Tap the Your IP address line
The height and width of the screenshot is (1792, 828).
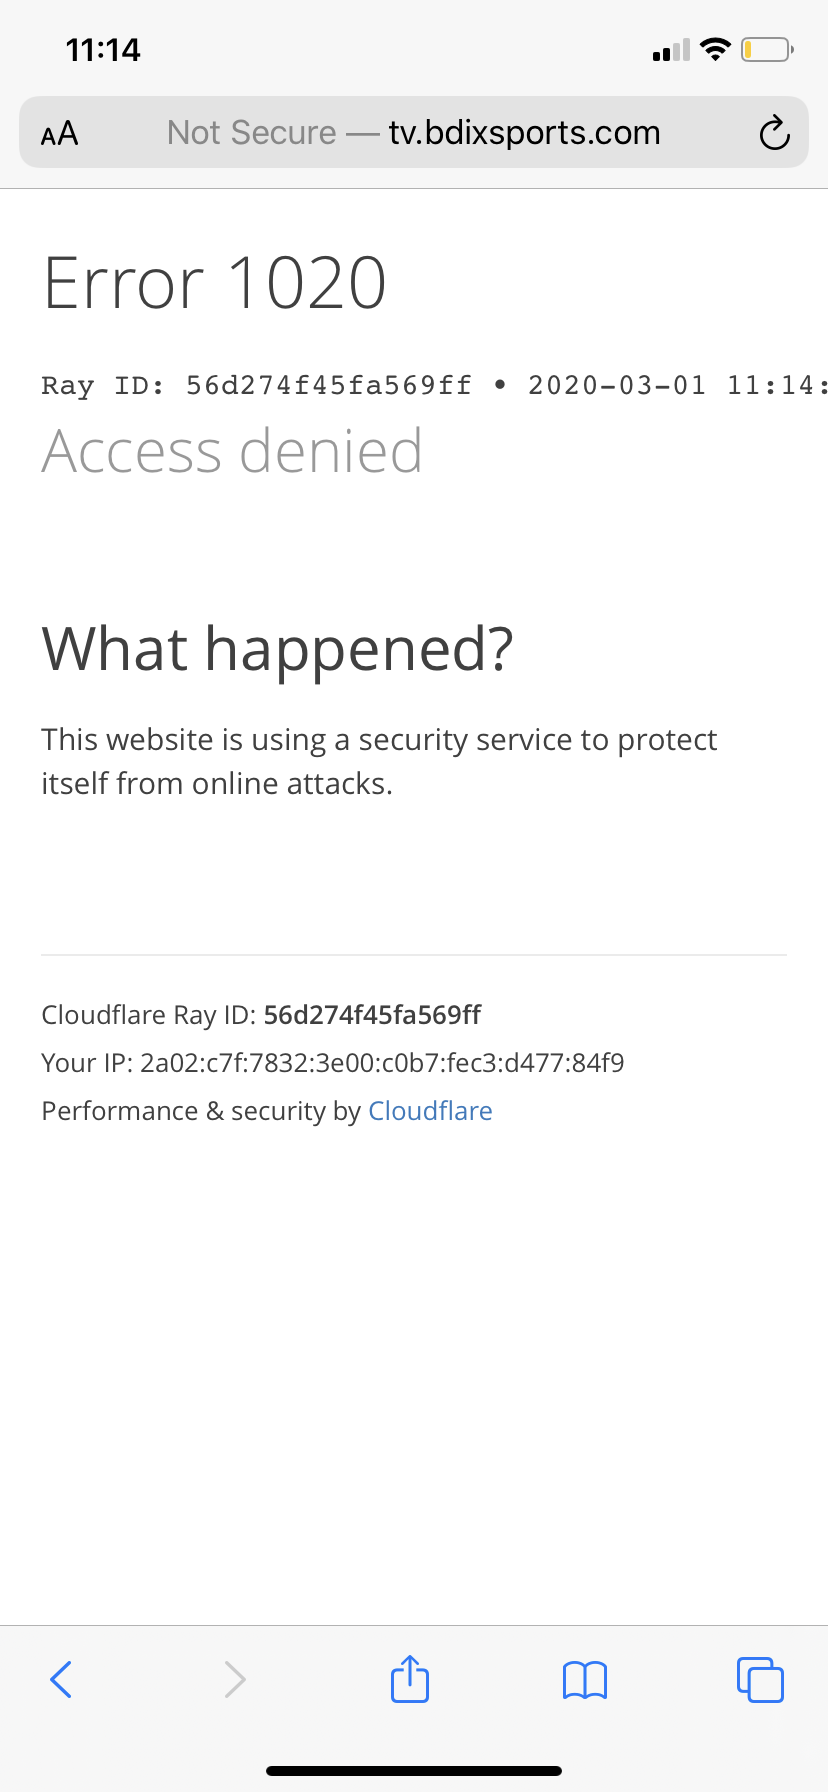[x=332, y=1063]
